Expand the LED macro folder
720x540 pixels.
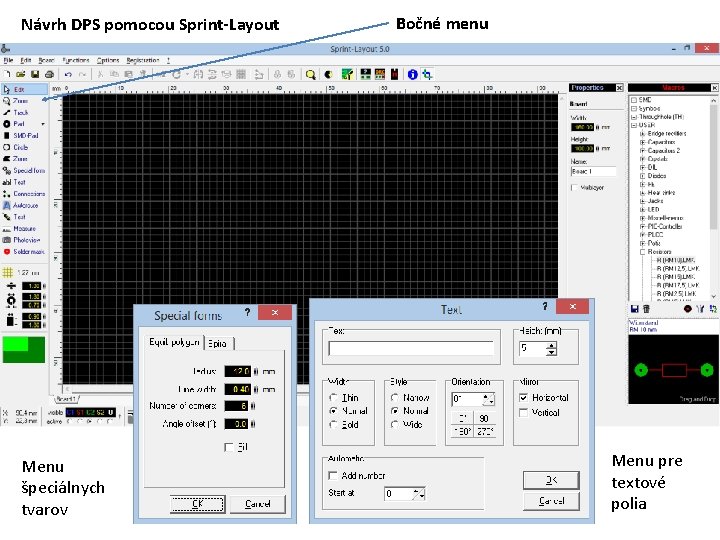pyautogui.click(x=643, y=209)
